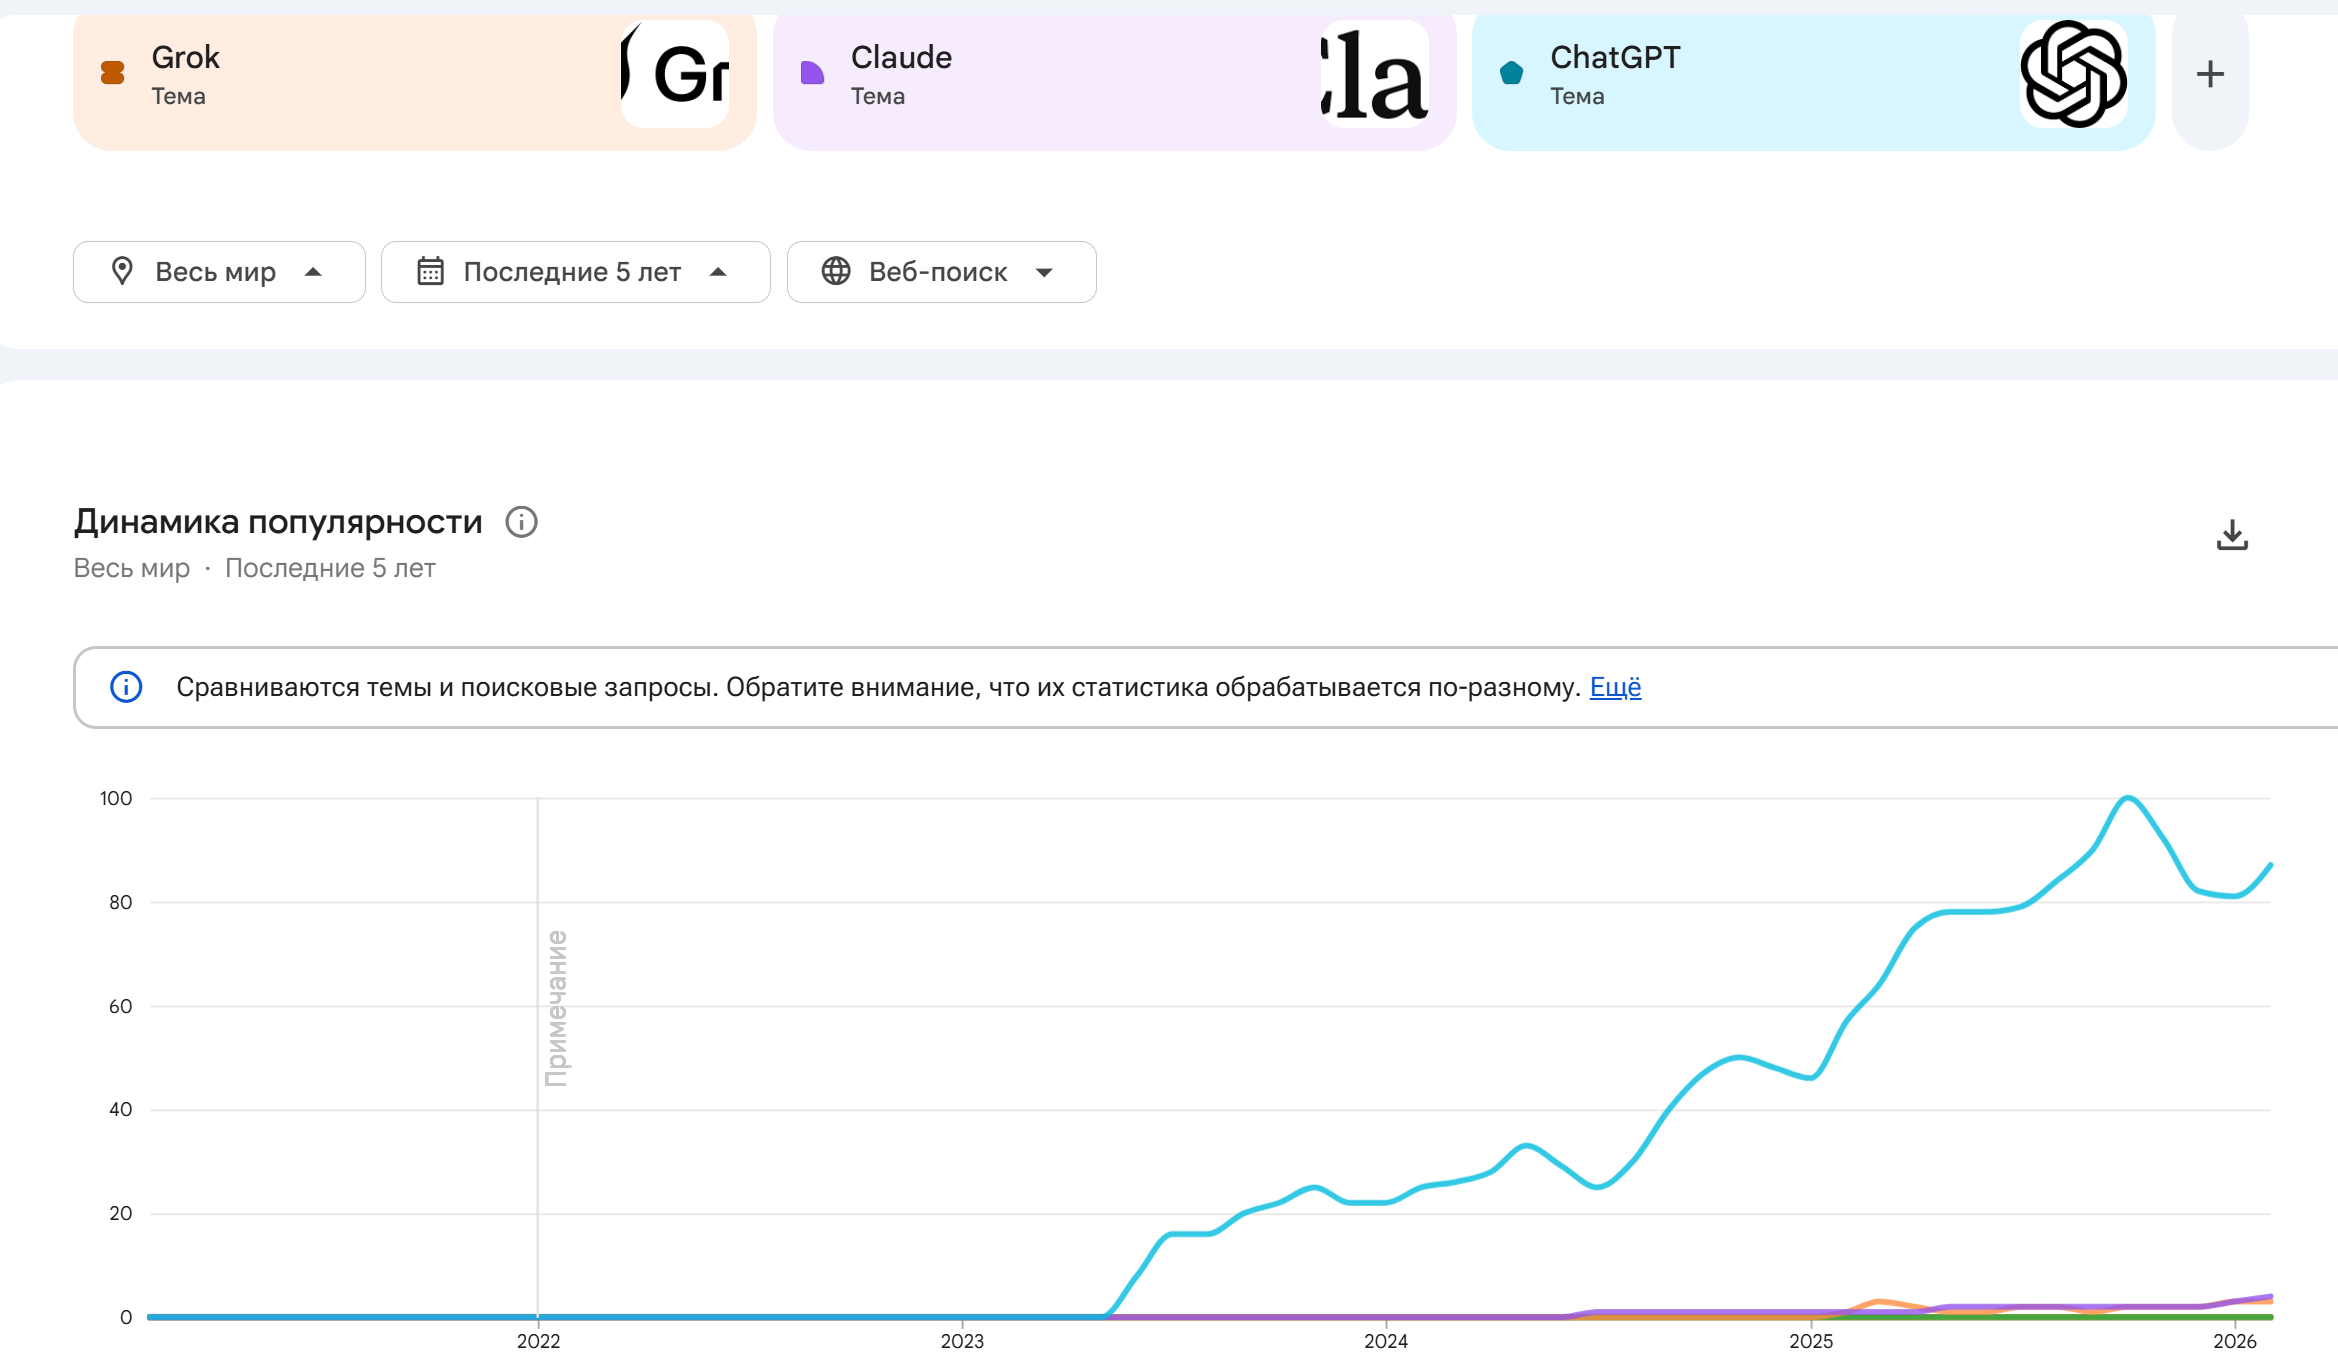
Task: Open the Весь мир region dropdown
Action: click(219, 272)
